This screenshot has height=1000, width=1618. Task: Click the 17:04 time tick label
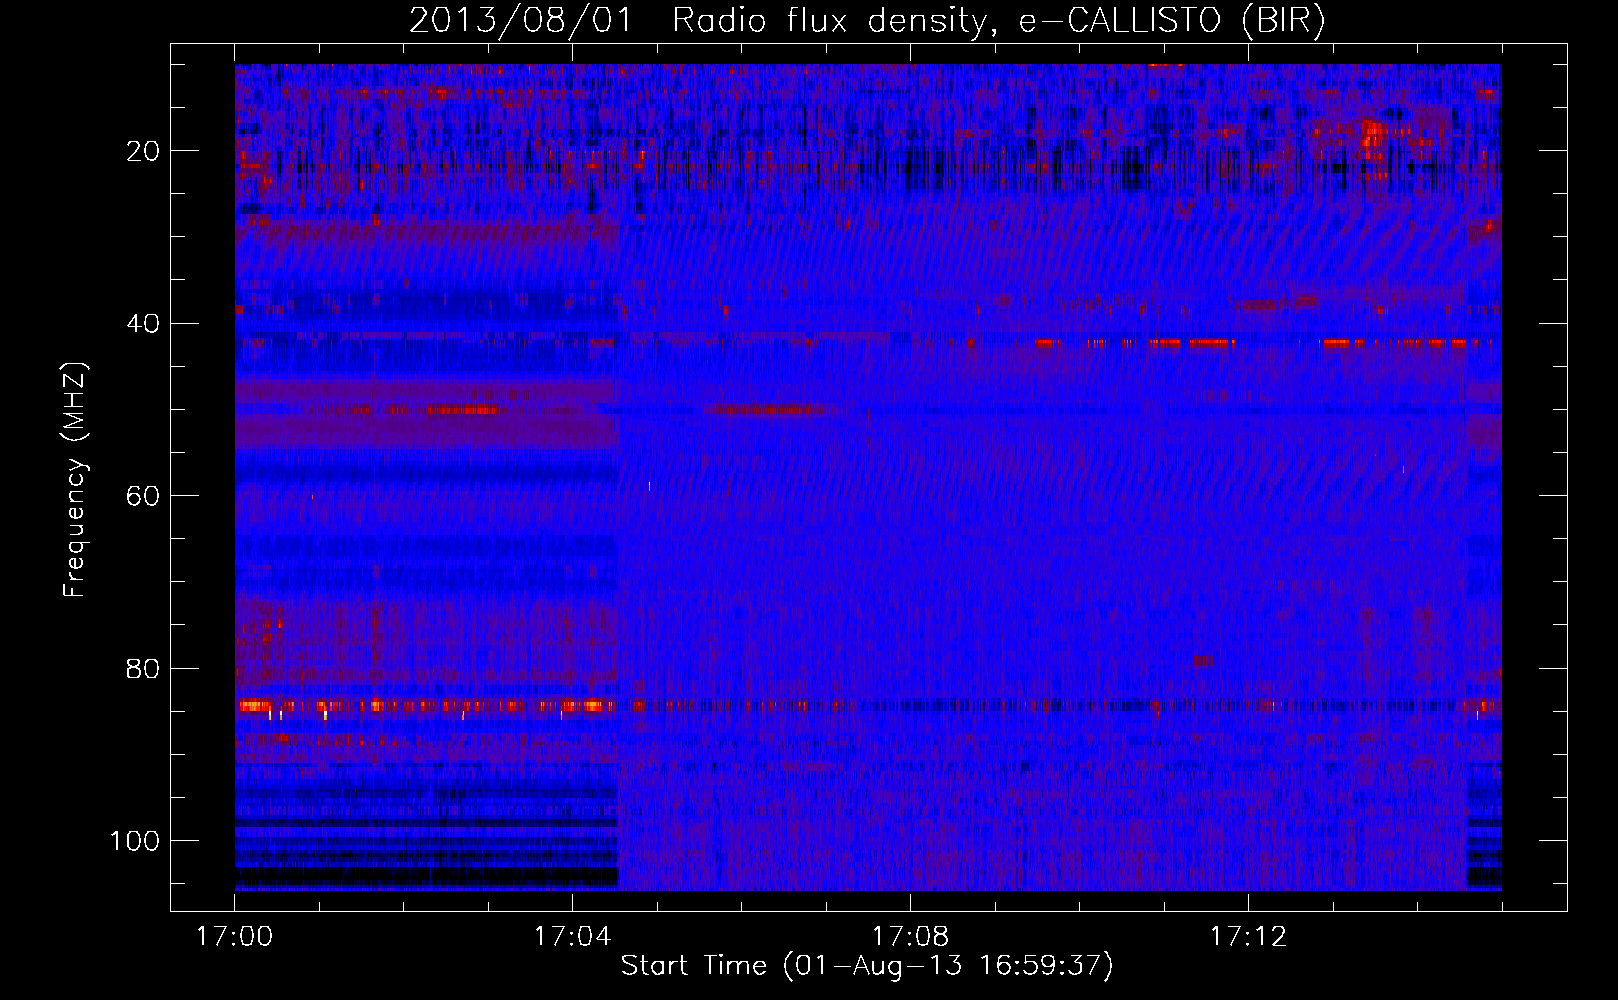[573, 937]
